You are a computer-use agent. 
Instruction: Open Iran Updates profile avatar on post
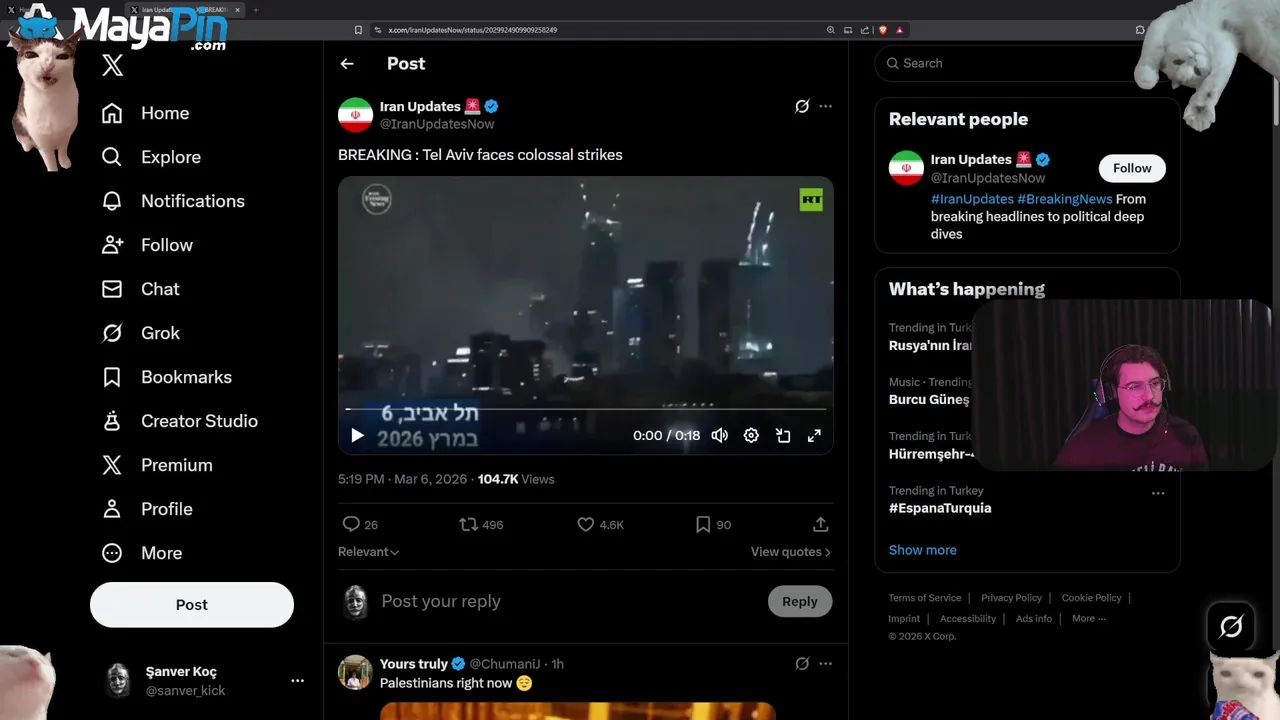click(355, 115)
